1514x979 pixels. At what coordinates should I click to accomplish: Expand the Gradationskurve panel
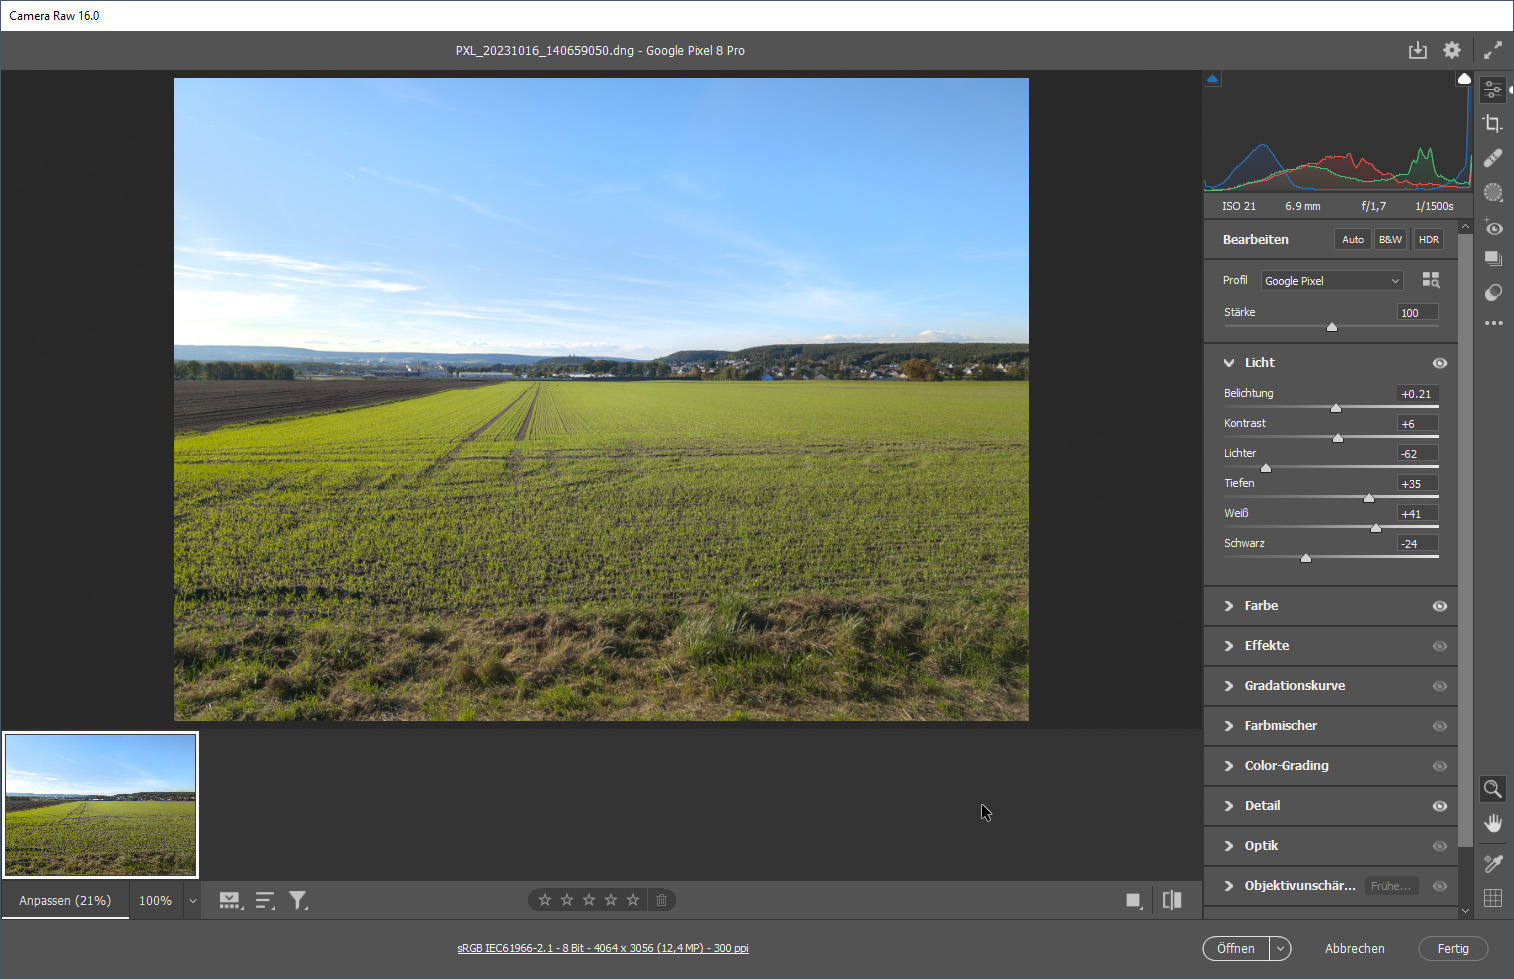pos(1294,686)
